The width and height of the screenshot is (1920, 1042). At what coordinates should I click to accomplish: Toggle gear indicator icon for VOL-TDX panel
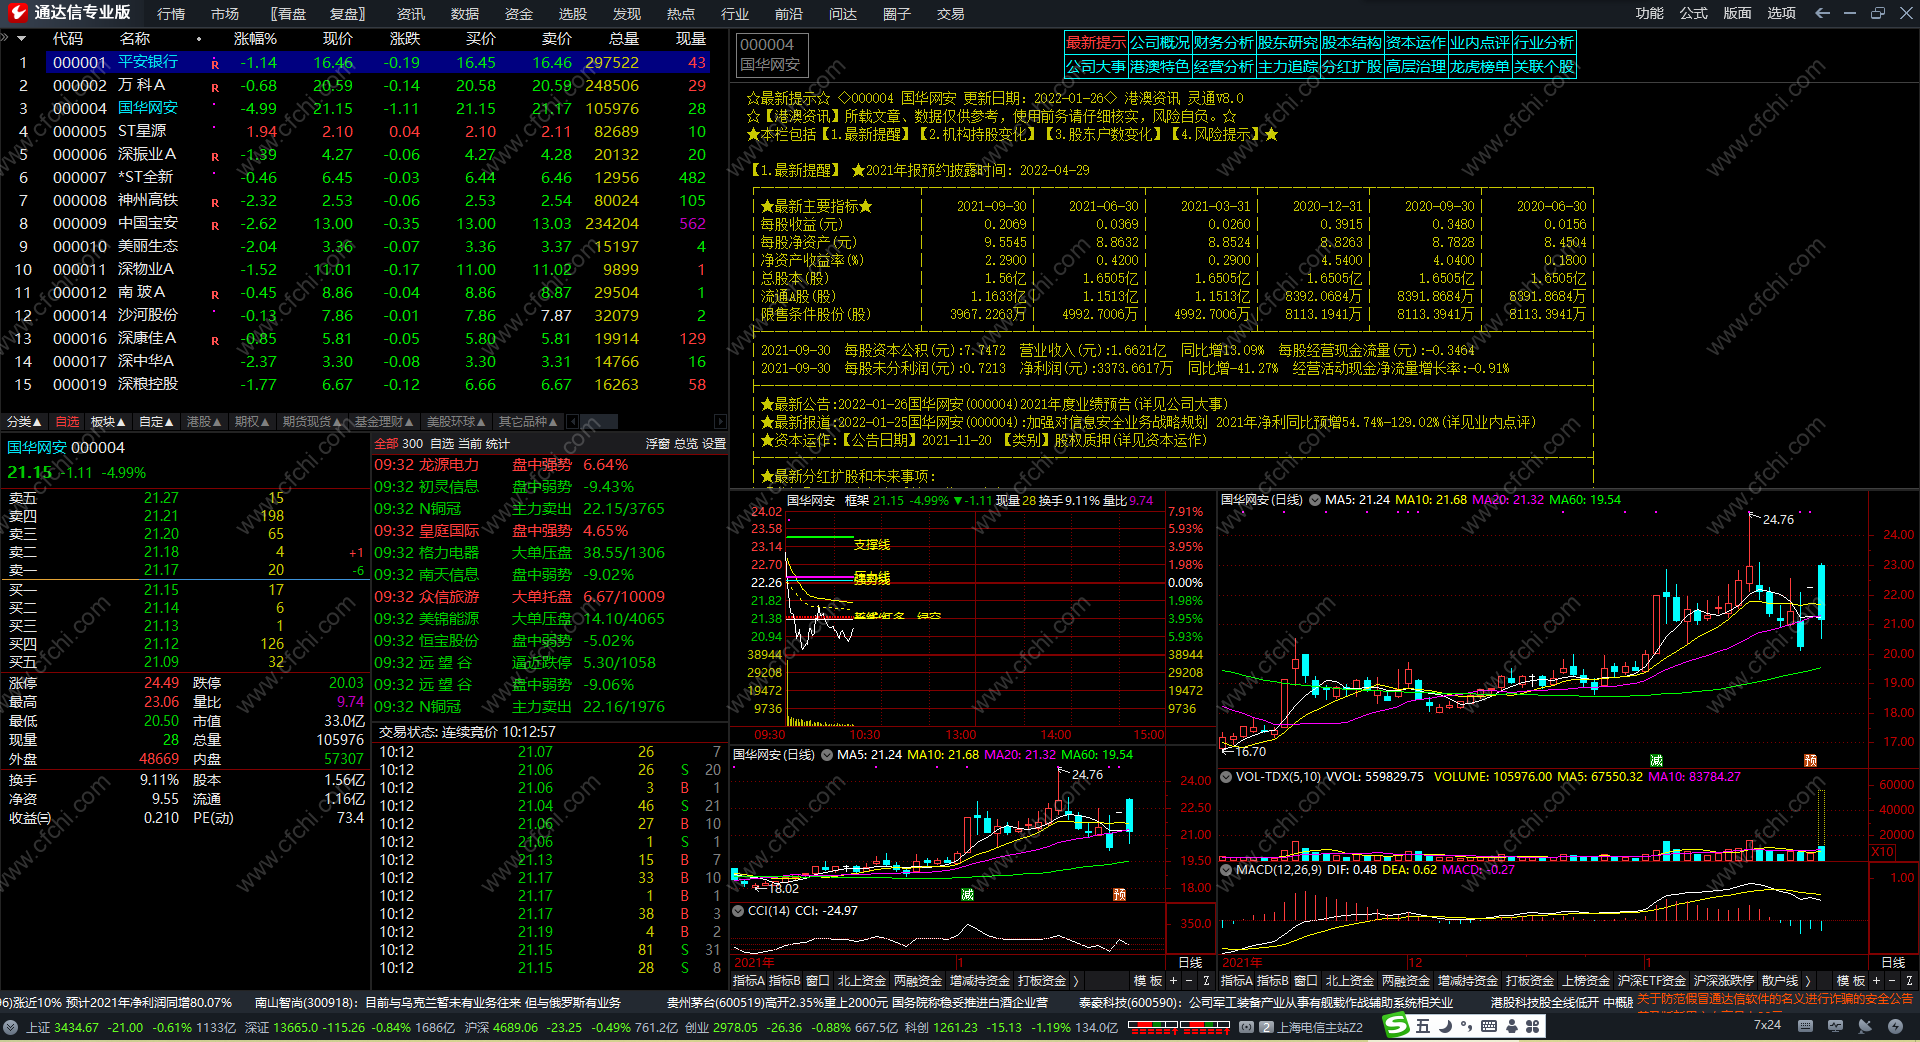pos(1226,777)
